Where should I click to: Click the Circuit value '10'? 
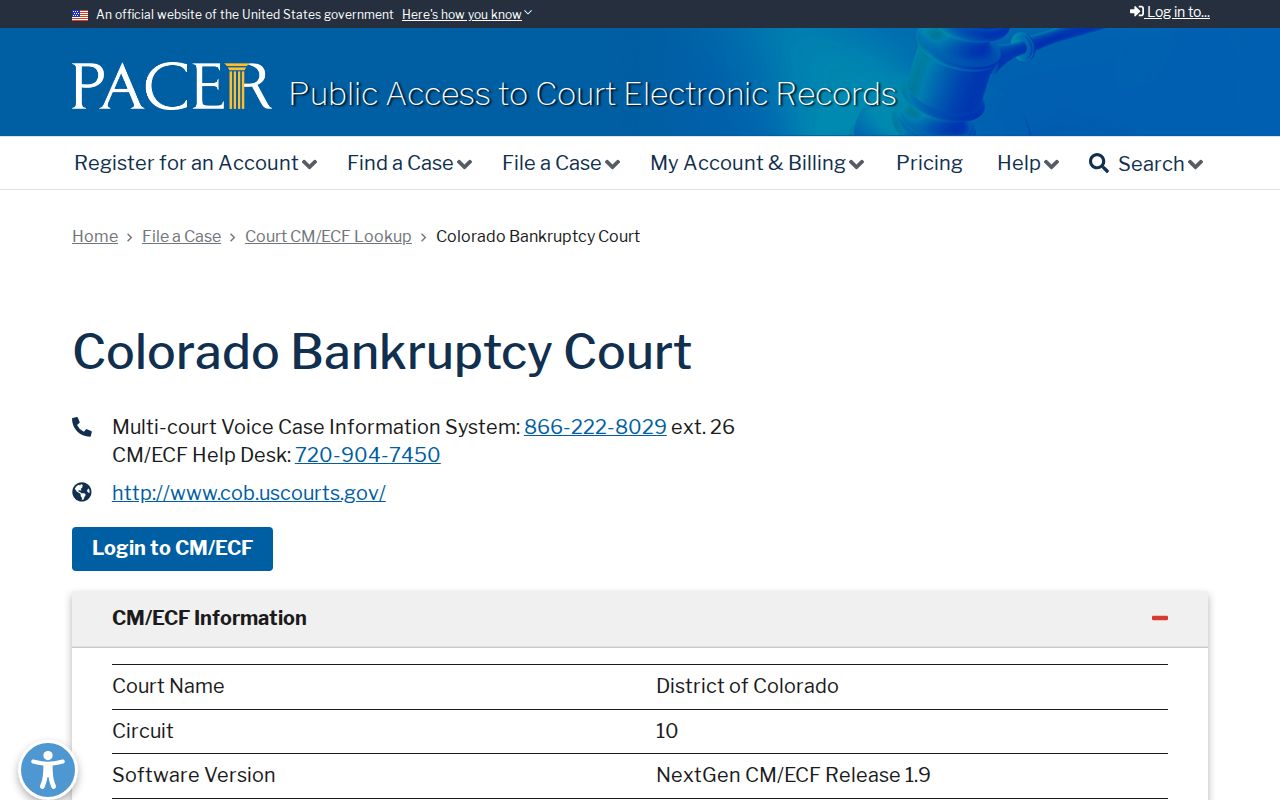click(667, 731)
